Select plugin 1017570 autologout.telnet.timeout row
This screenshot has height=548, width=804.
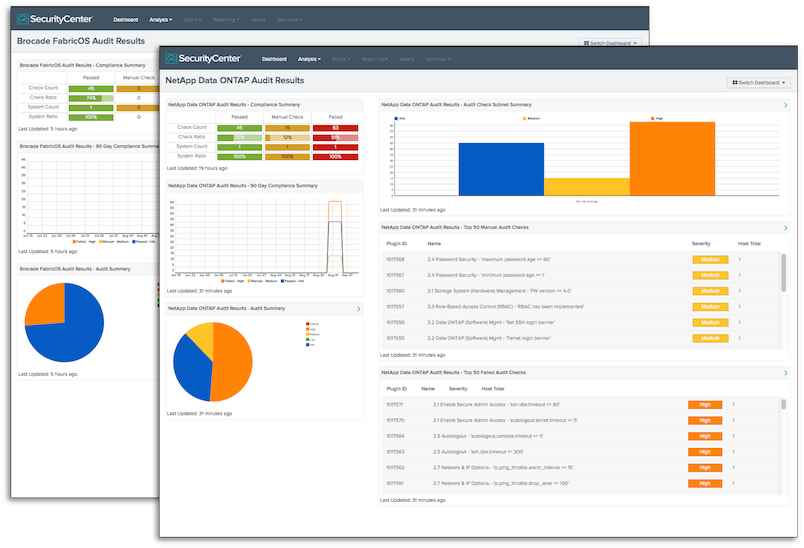click(581, 420)
